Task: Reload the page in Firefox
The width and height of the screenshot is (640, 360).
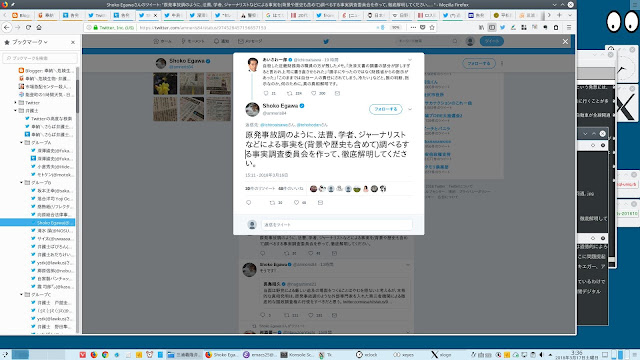Action: 28,27
